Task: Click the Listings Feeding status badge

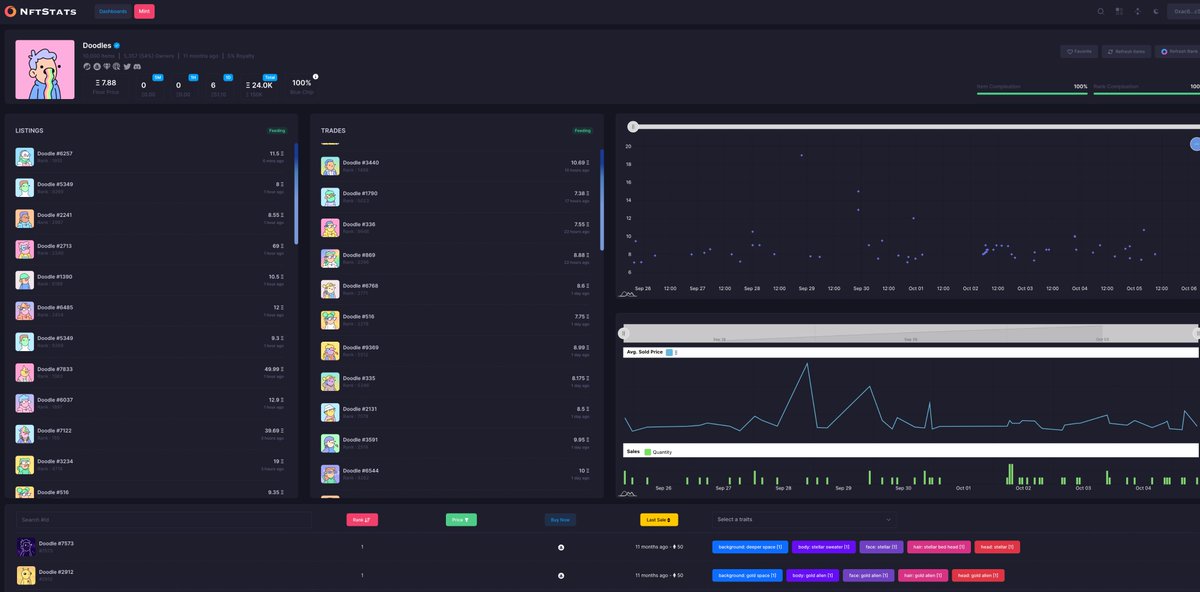Action: pos(277,130)
